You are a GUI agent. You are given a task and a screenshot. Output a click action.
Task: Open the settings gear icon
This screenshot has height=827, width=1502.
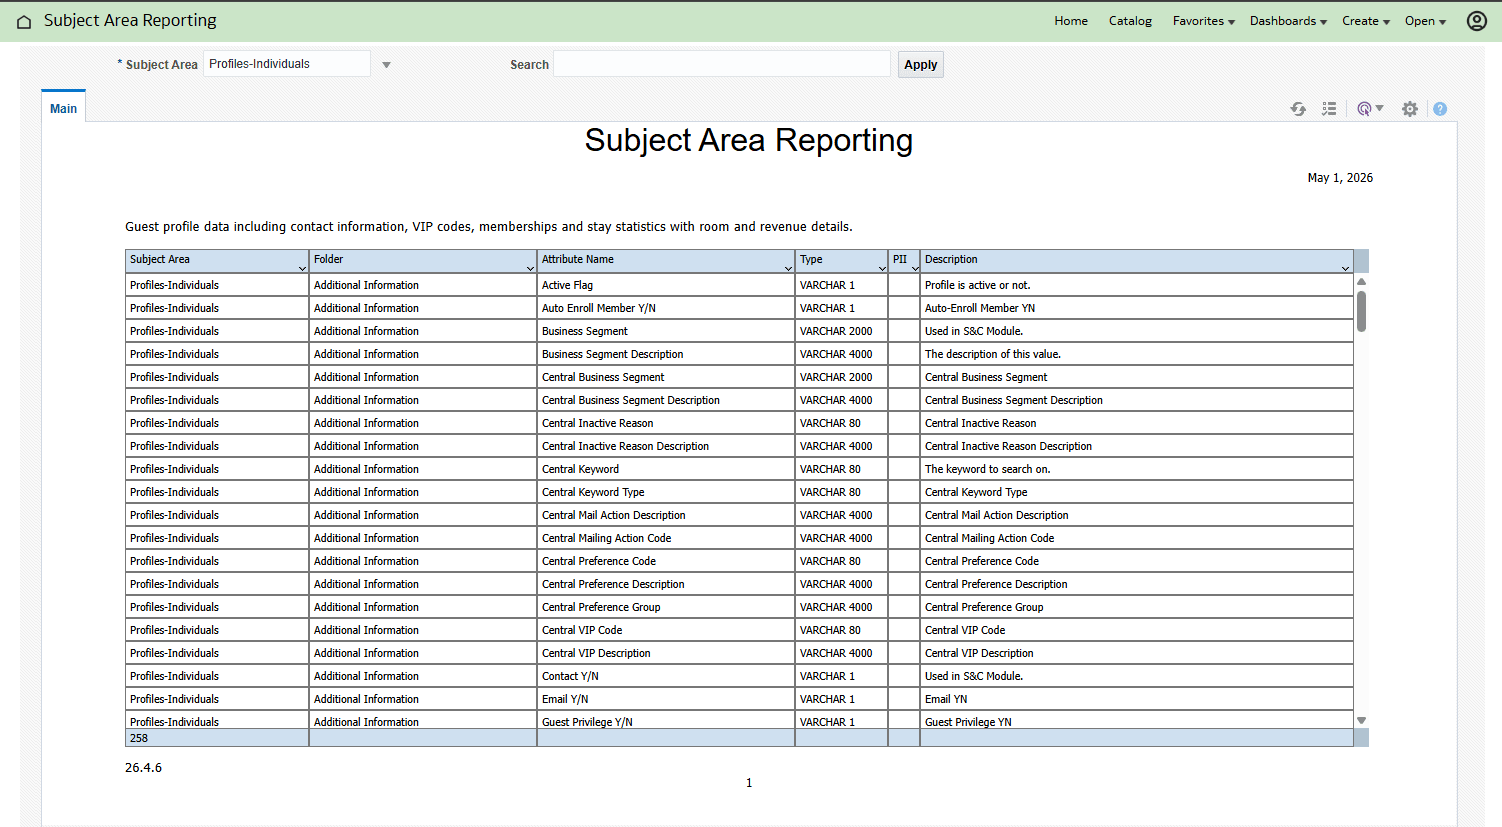[x=1410, y=109]
